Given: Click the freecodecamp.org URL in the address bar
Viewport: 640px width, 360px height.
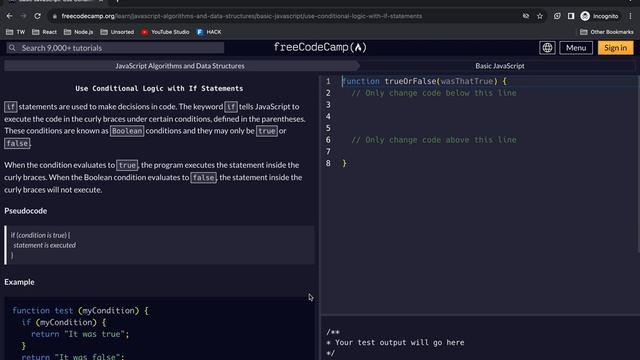Looking at the screenshot, I should [x=242, y=16].
